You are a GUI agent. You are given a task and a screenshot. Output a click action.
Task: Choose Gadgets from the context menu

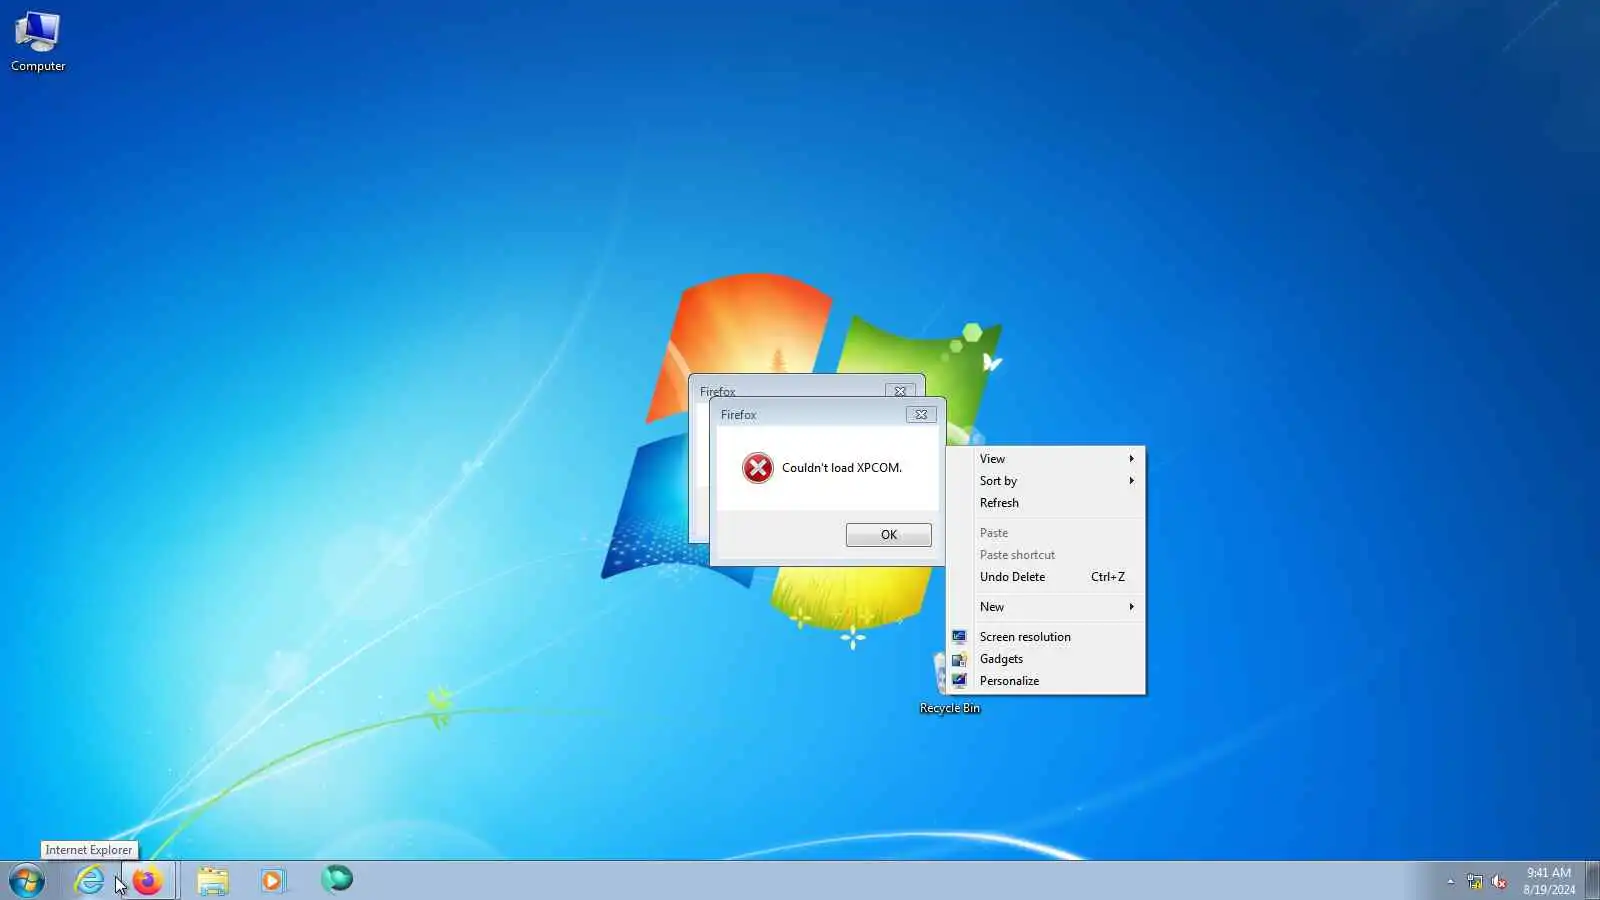[1046, 659]
